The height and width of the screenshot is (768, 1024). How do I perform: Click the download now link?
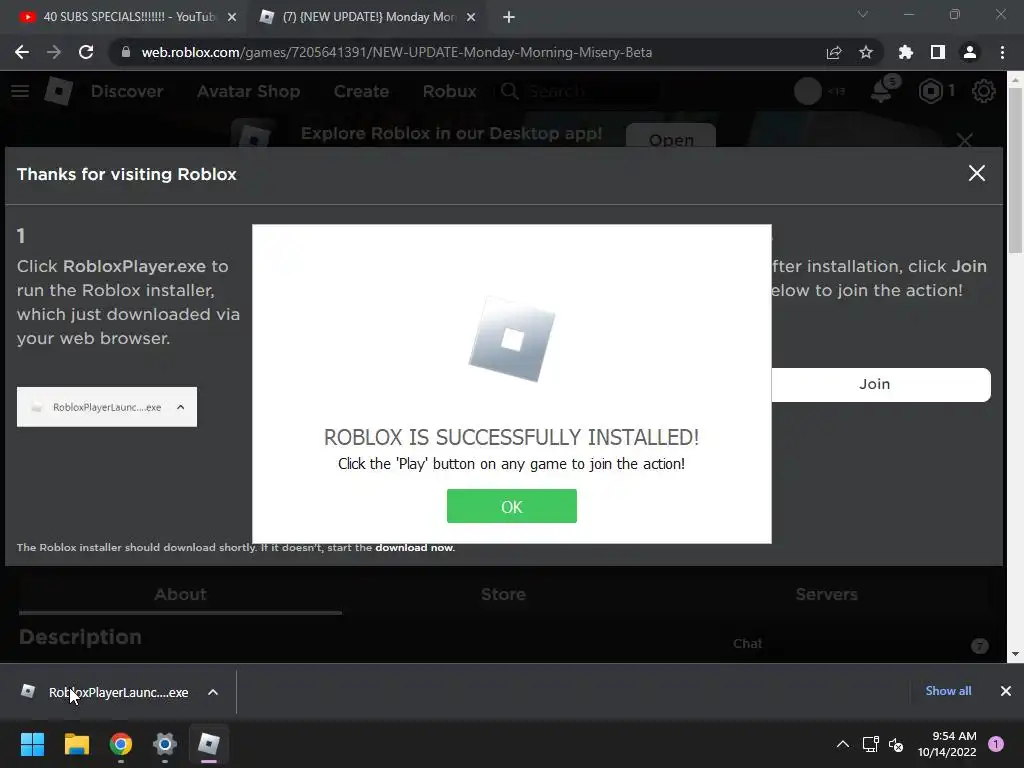pos(414,547)
